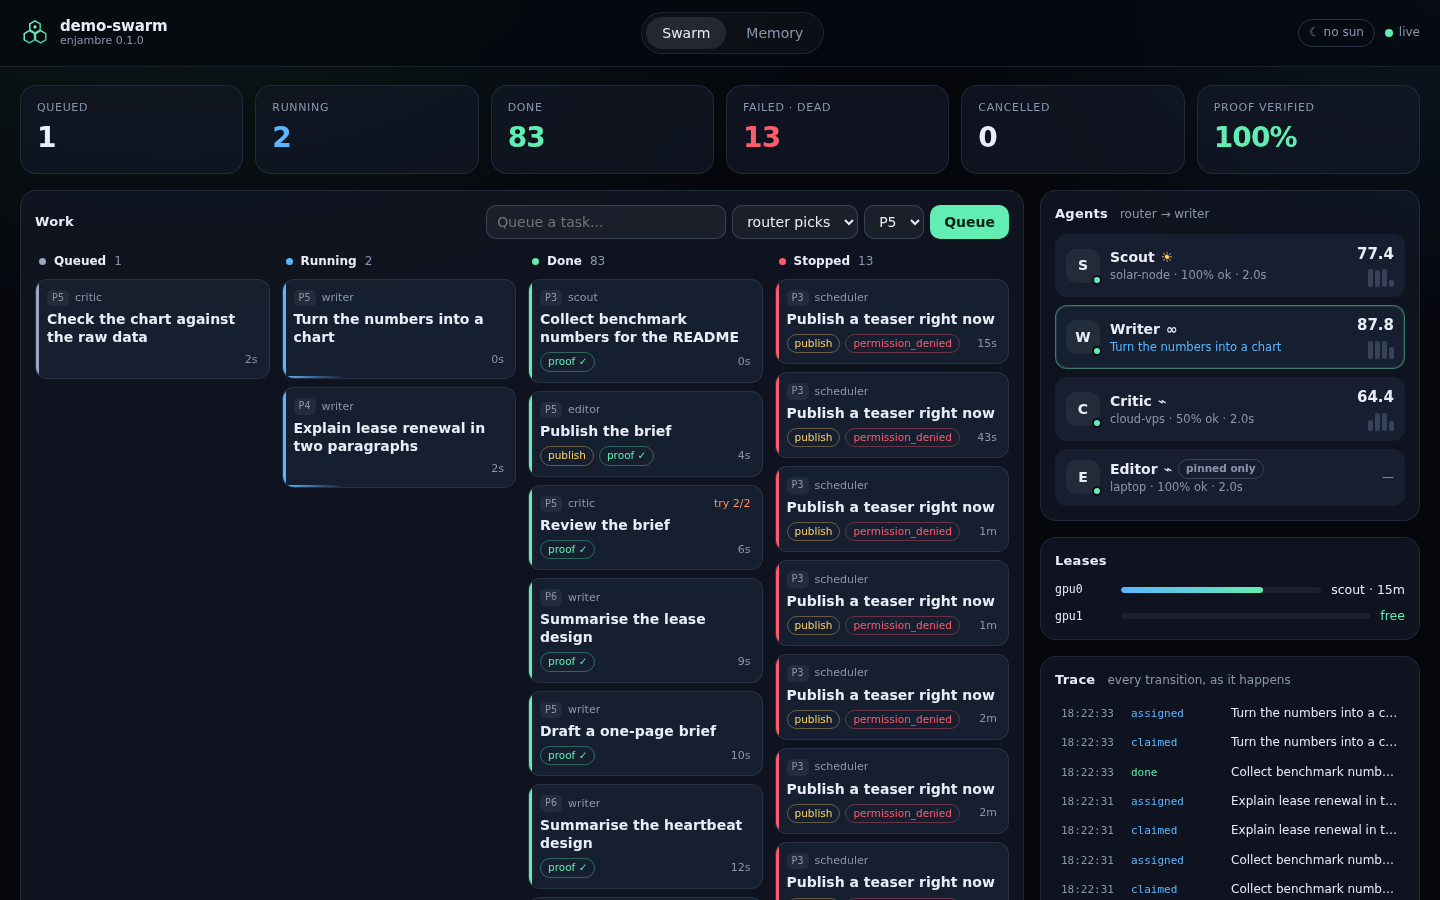This screenshot has height=900, width=1440.
Task: Open the P5 priority dropdown
Action: coord(894,222)
